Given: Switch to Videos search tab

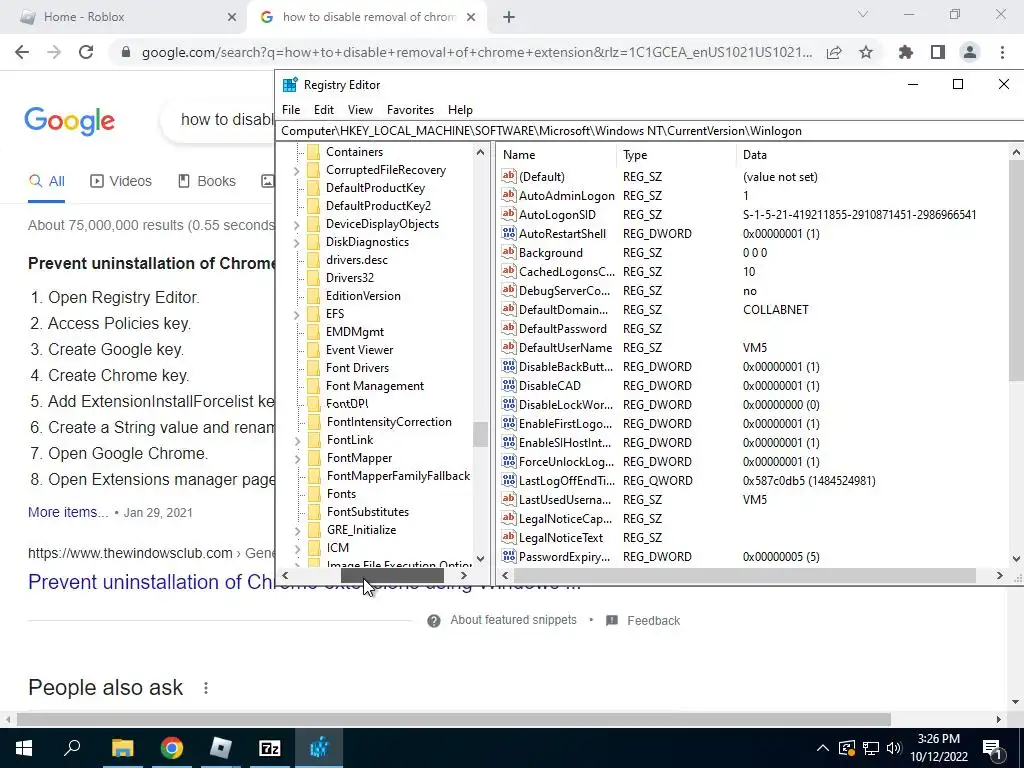Looking at the screenshot, I should 121,181.
